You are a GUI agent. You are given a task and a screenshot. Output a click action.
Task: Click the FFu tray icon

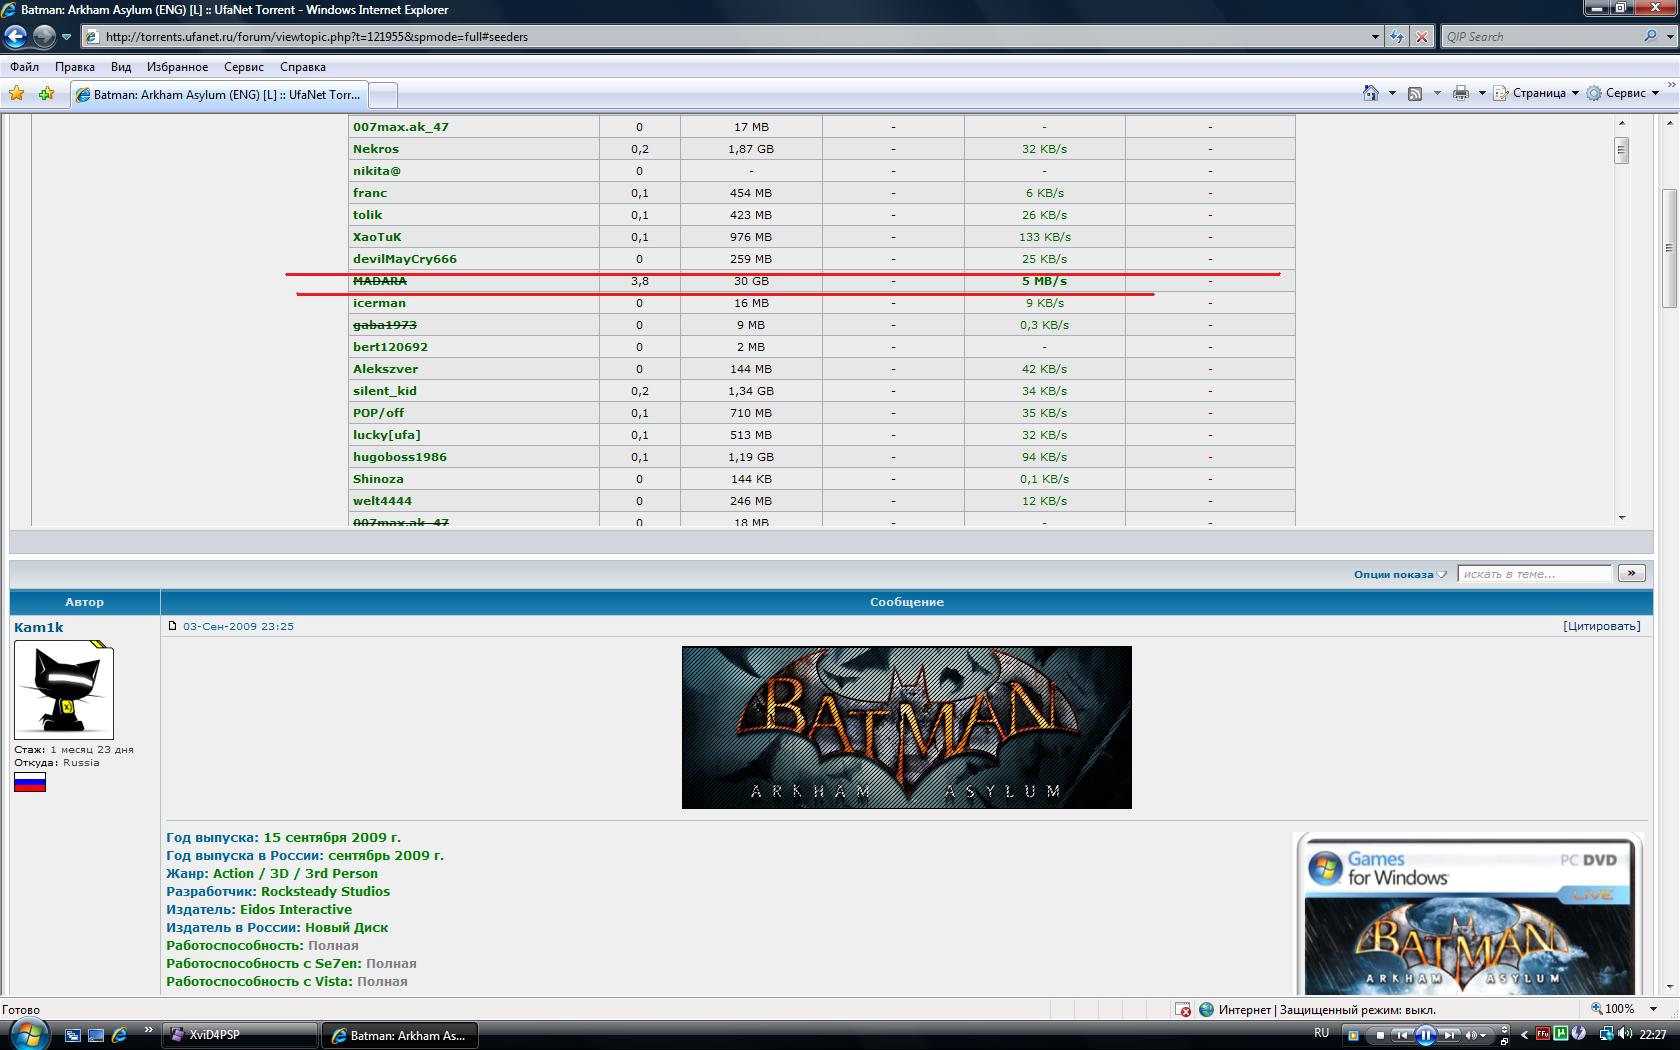[1543, 1034]
